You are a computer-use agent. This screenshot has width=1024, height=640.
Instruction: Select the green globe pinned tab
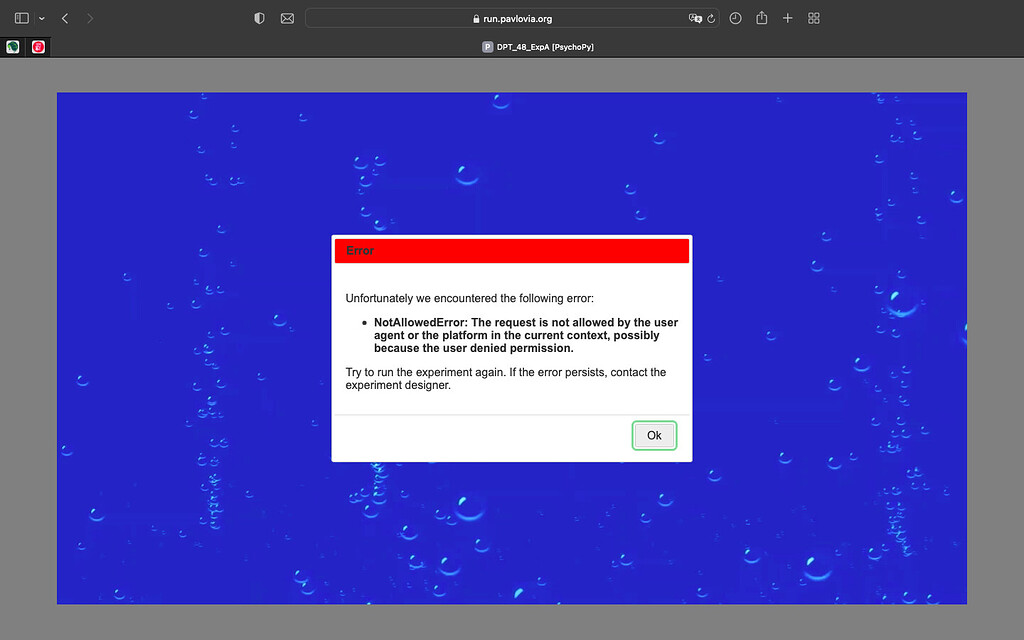pyautogui.click(x=12, y=46)
